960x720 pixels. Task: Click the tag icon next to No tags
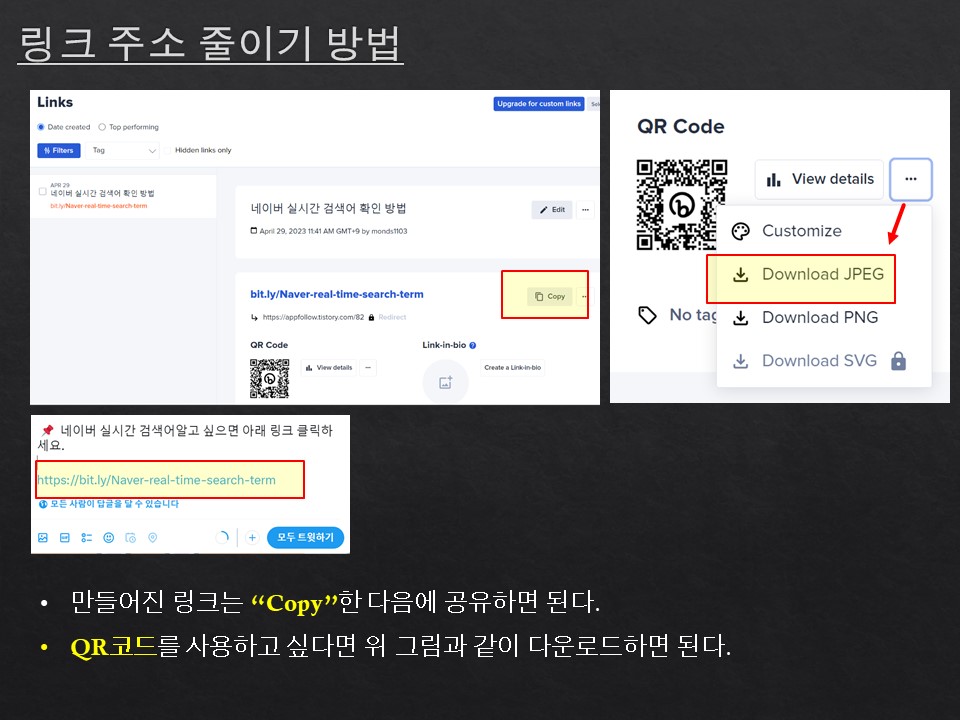coord(647,315)
